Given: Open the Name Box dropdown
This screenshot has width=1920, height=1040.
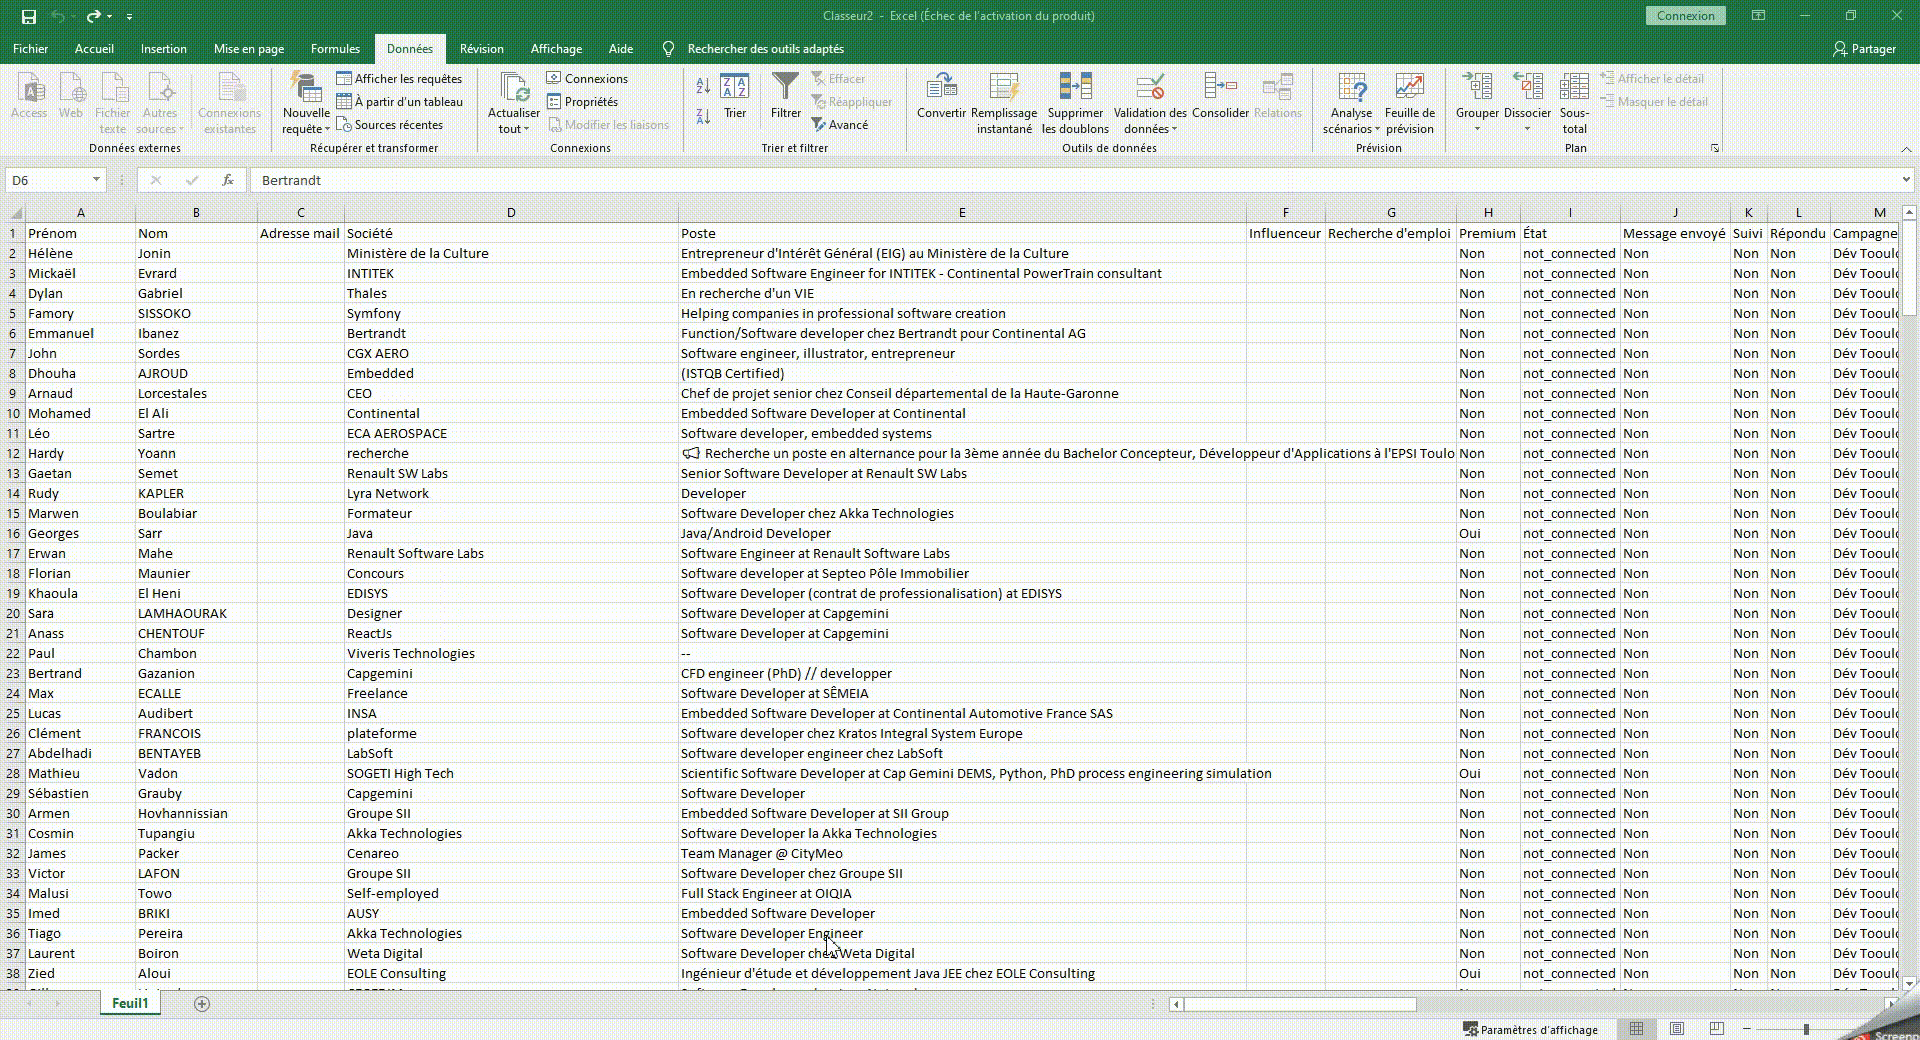Looking at the screenshot, I should 96,180.
